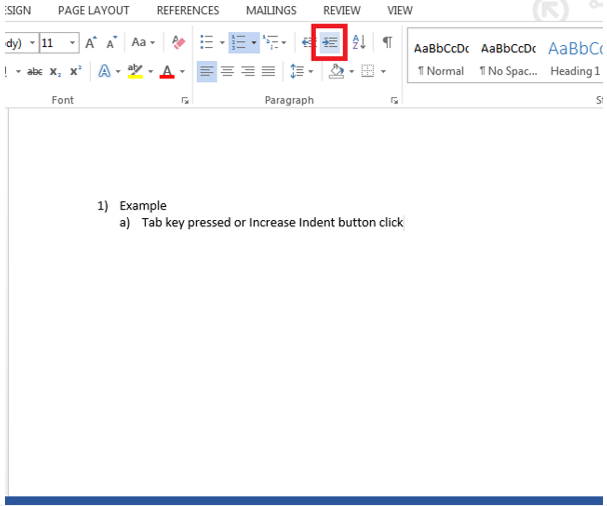
Task: Open the underline style dropdown arrow
Action: (18, 72)
